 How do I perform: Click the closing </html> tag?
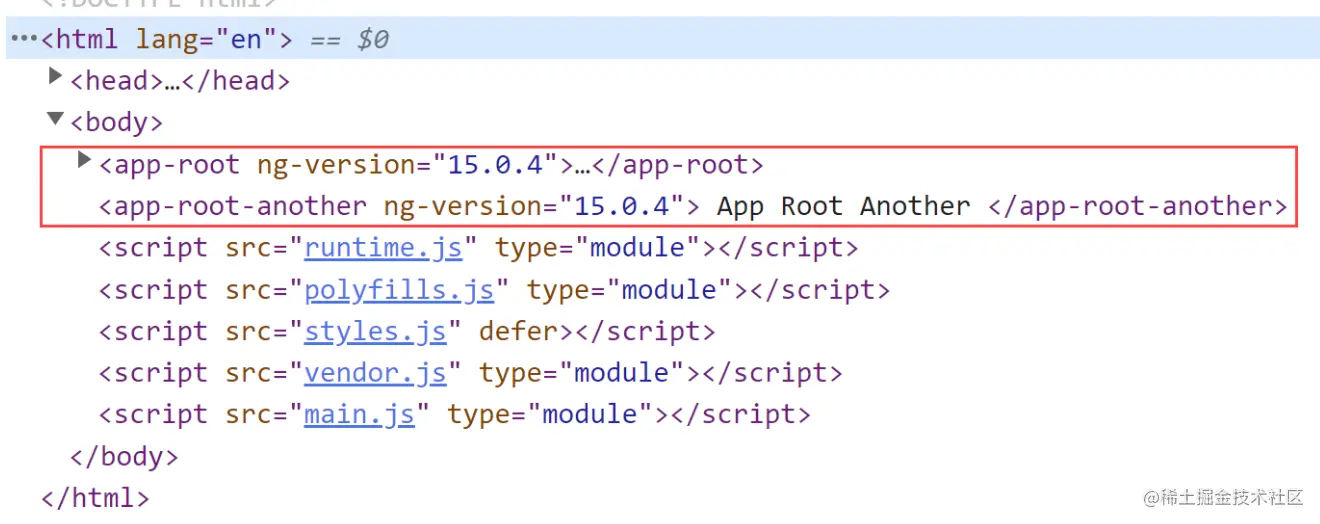(x=95, y=497)
